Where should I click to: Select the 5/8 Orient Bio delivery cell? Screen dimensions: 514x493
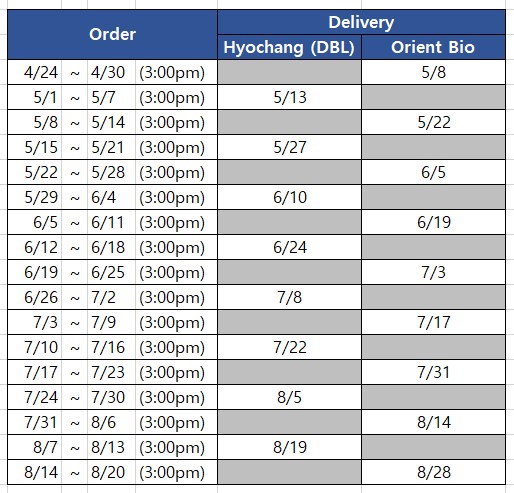433,72
